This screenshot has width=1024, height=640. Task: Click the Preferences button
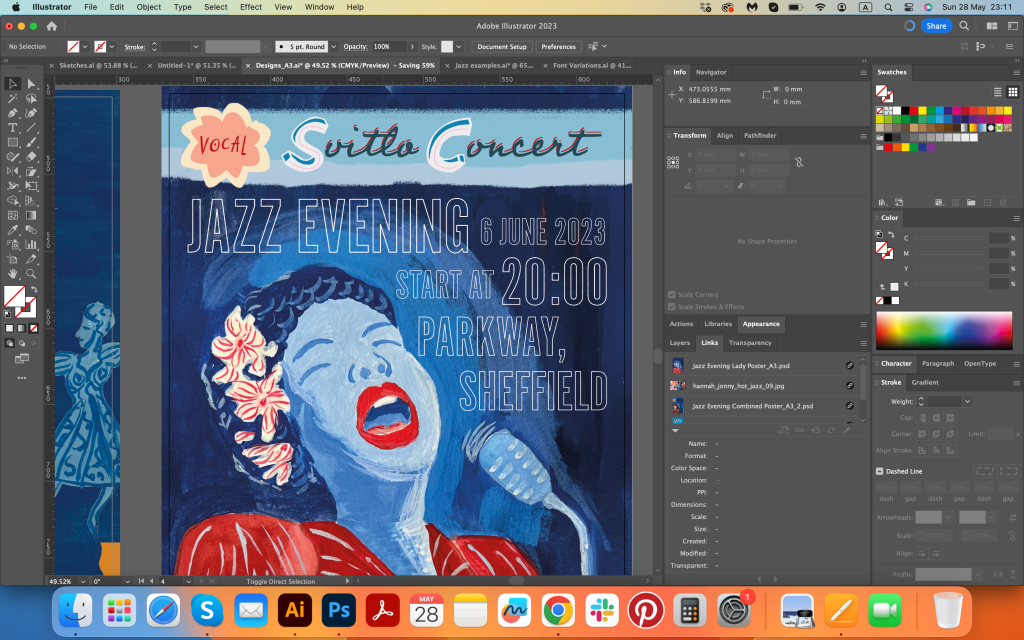558,47
